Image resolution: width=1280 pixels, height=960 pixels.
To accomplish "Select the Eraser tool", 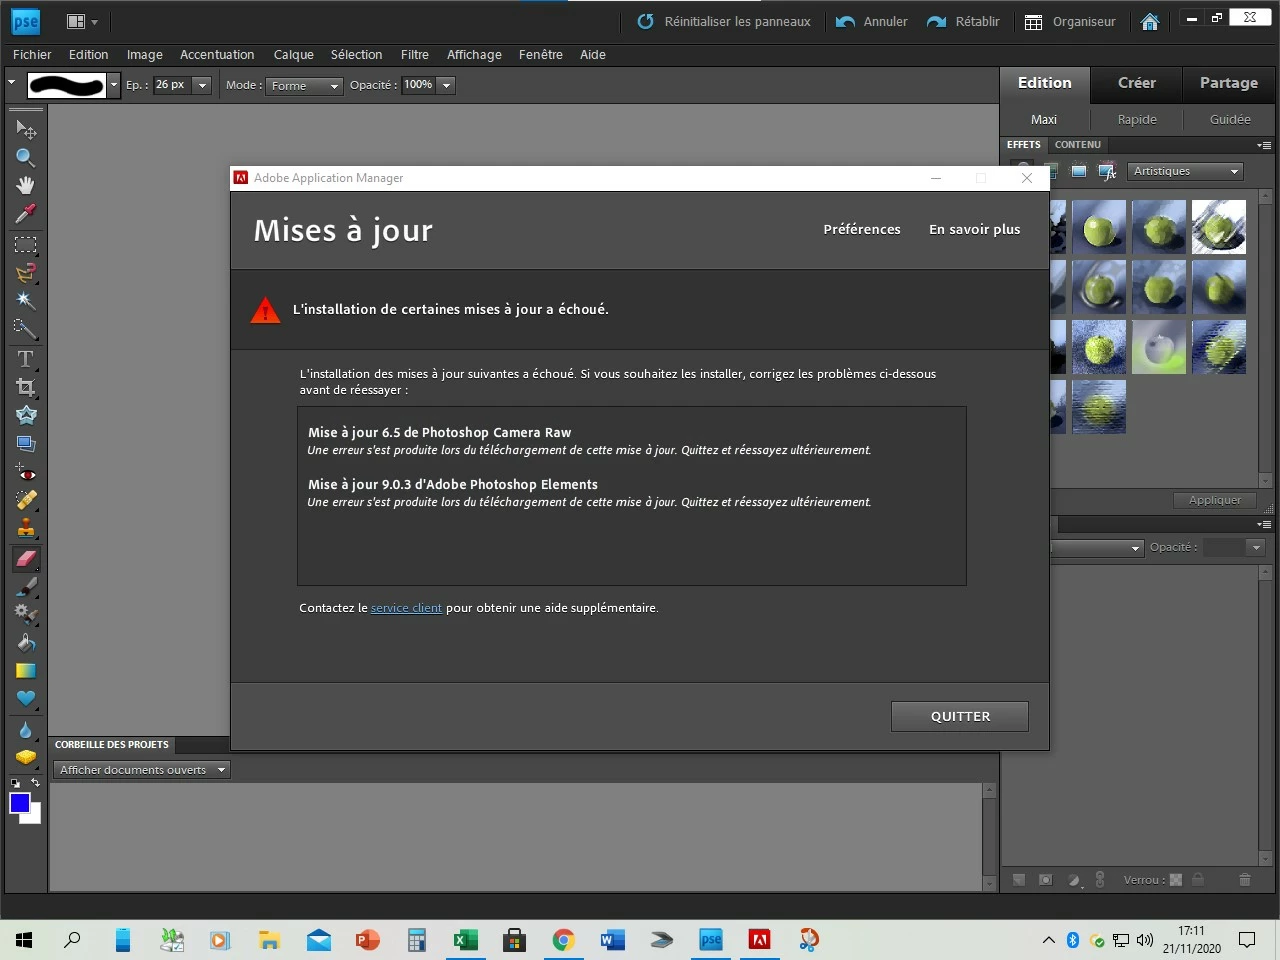I will coord(26,558).
